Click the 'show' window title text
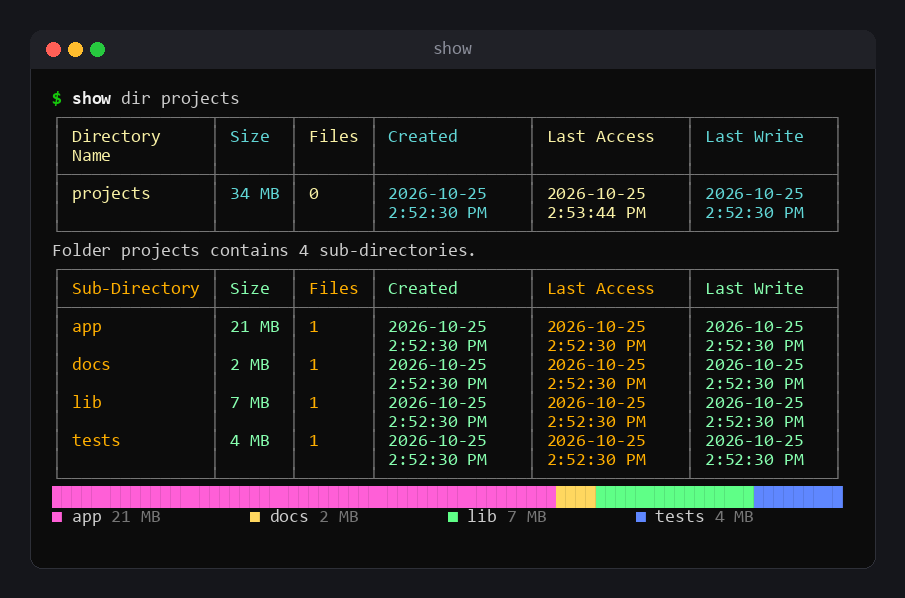The width and height of the screenshot is (905, 598). (452, 49)
